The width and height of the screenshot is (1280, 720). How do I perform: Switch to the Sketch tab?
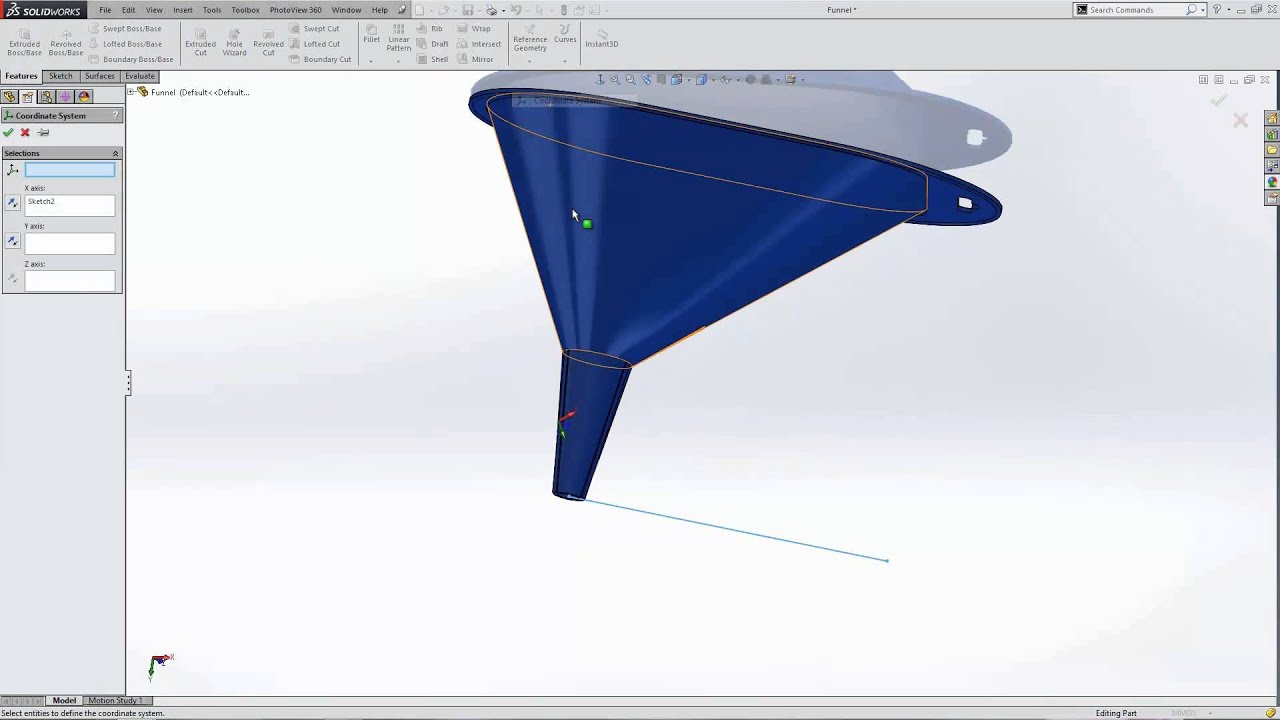[x=61, y=76]
